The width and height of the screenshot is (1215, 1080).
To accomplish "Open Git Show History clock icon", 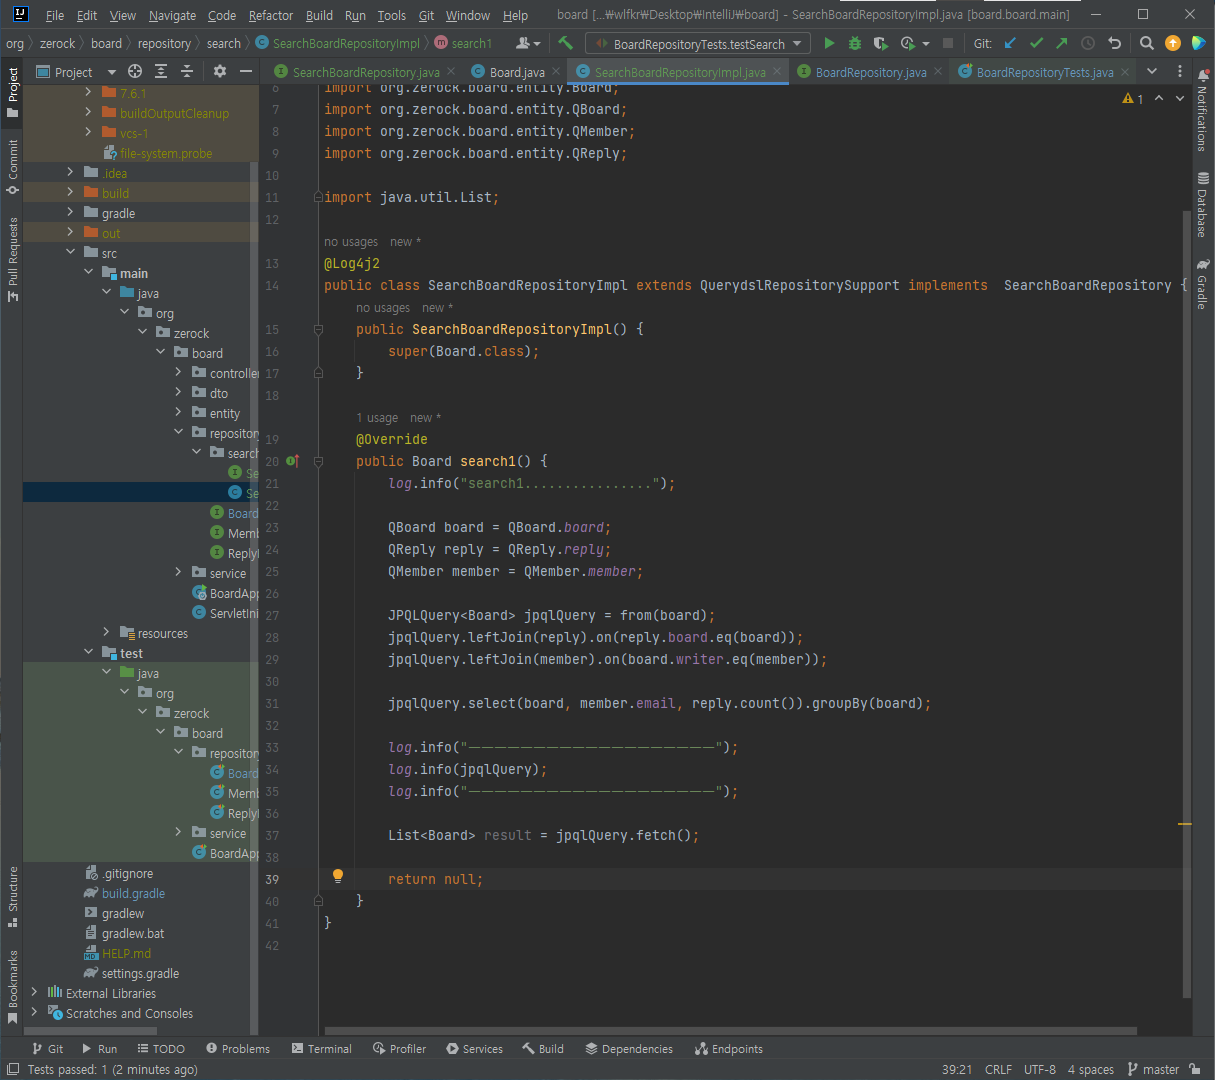I will click(1088, 43).
